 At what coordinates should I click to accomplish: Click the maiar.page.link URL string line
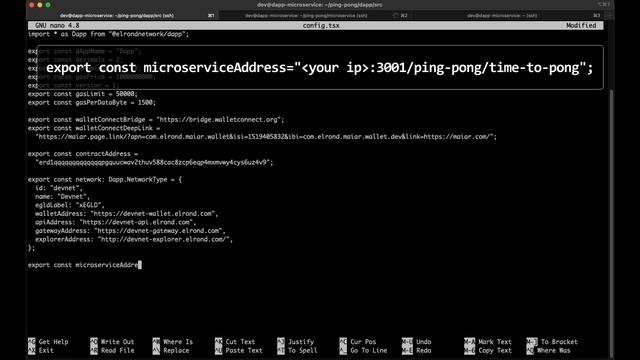tap(266, 137)
